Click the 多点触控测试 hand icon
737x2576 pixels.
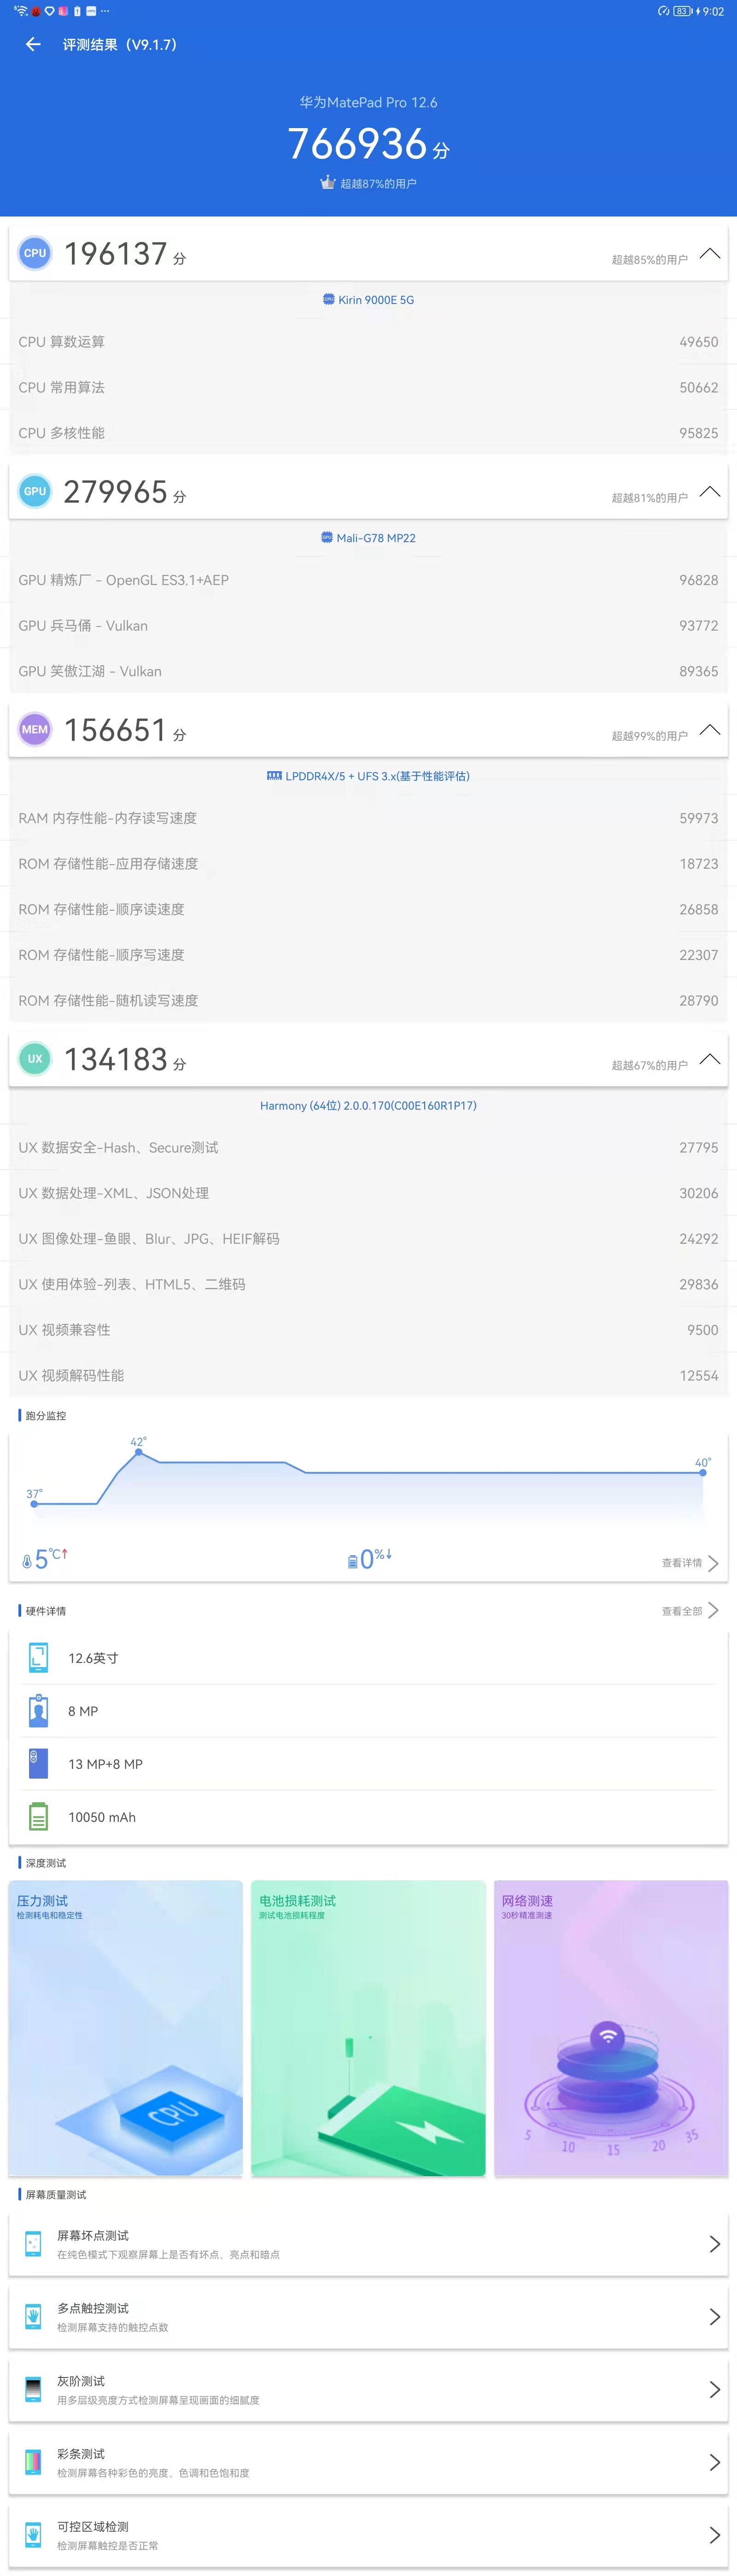tap(33, 2316)
